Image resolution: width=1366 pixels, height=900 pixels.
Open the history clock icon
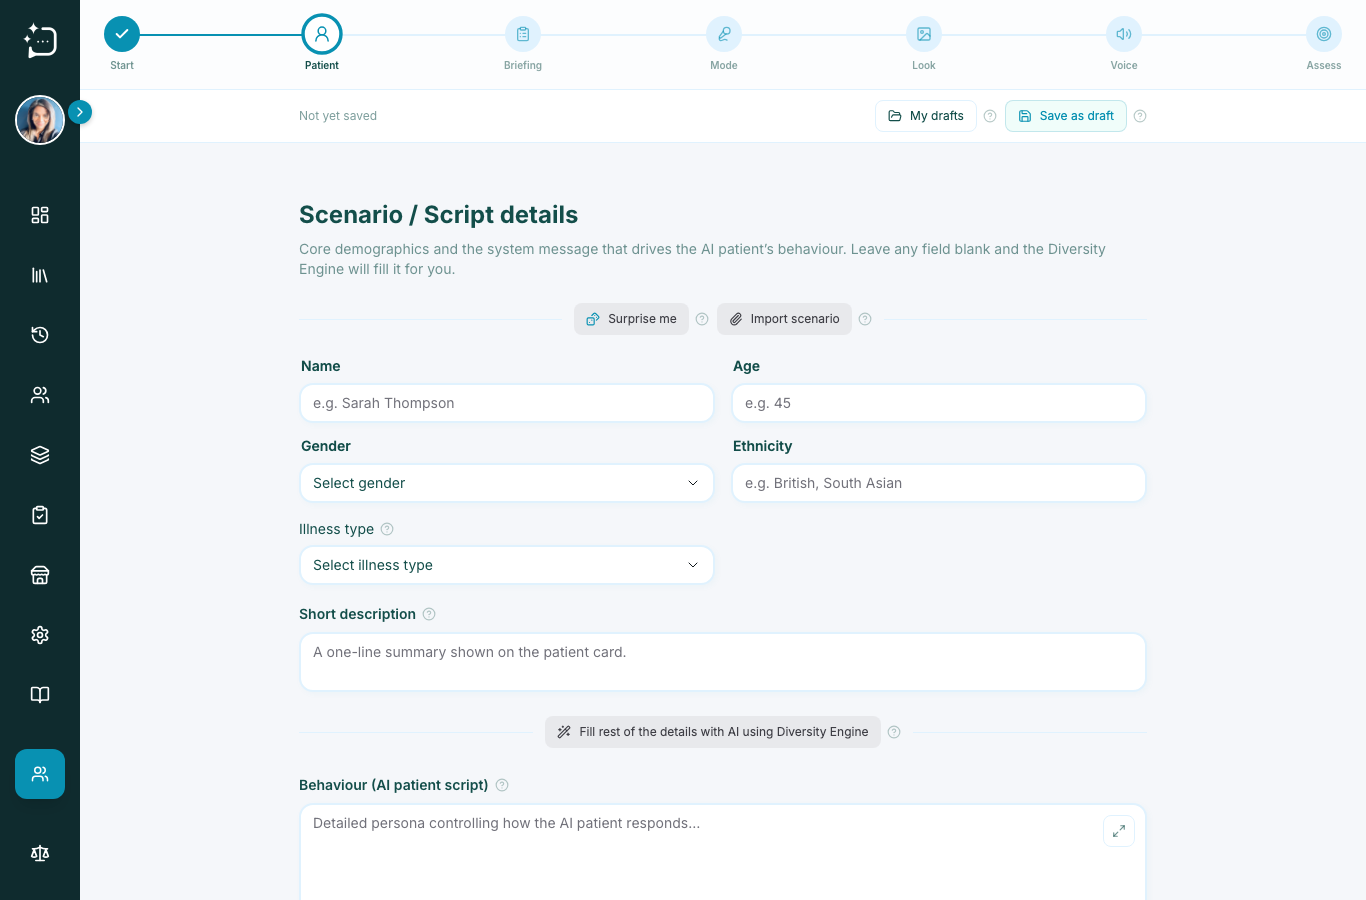point(40,335)
